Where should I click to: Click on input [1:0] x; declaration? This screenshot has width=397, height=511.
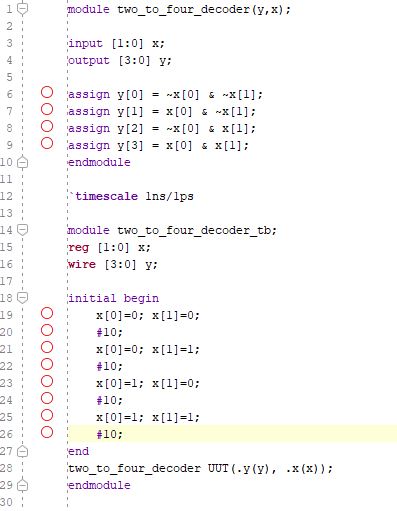116,43
